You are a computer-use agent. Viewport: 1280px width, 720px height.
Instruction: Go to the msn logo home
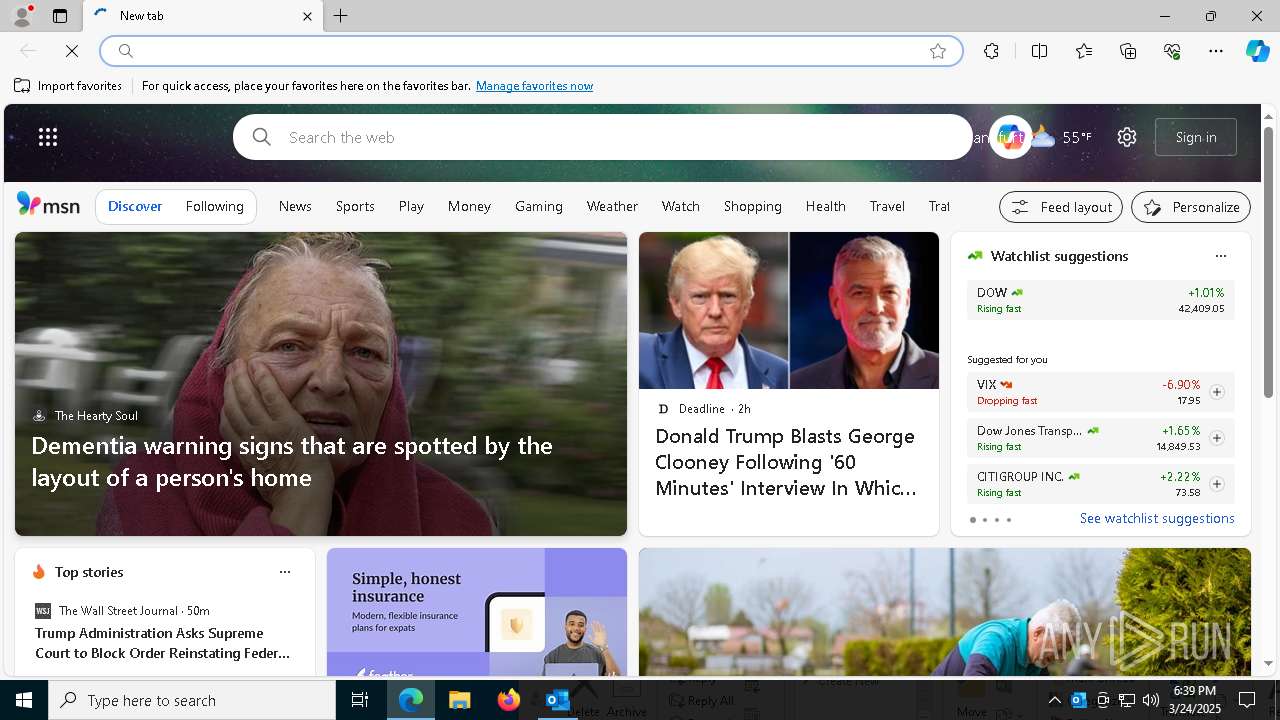tap(48, 205)
